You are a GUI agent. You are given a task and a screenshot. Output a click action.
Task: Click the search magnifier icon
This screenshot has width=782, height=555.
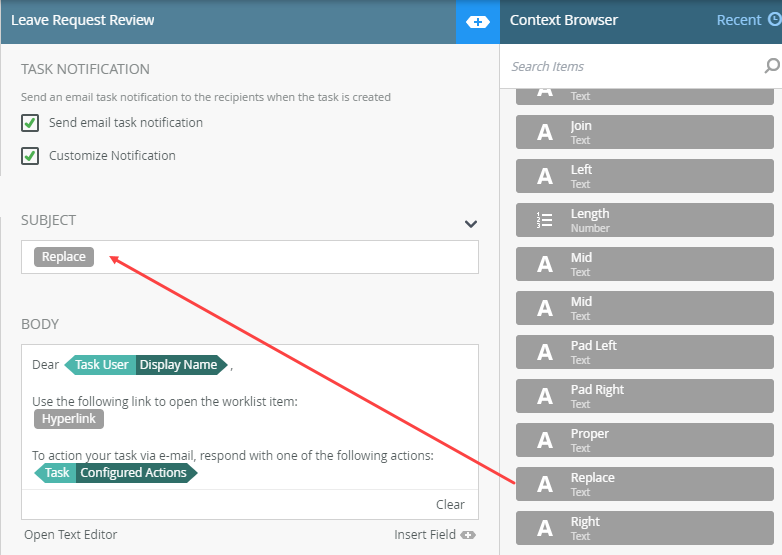(x=771, y=66)
